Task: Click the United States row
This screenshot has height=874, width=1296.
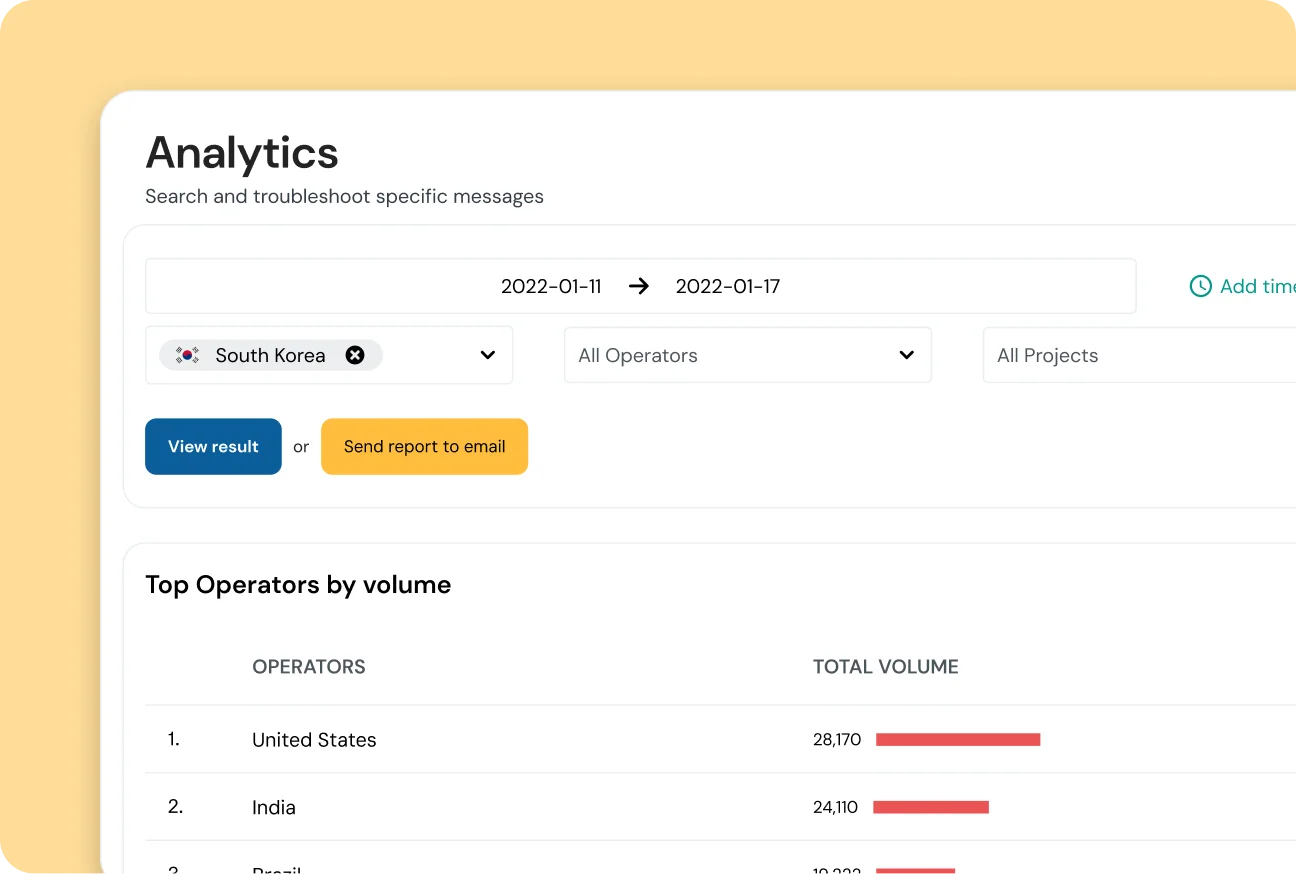Action: pyautogui.click(x=313, y=740)
